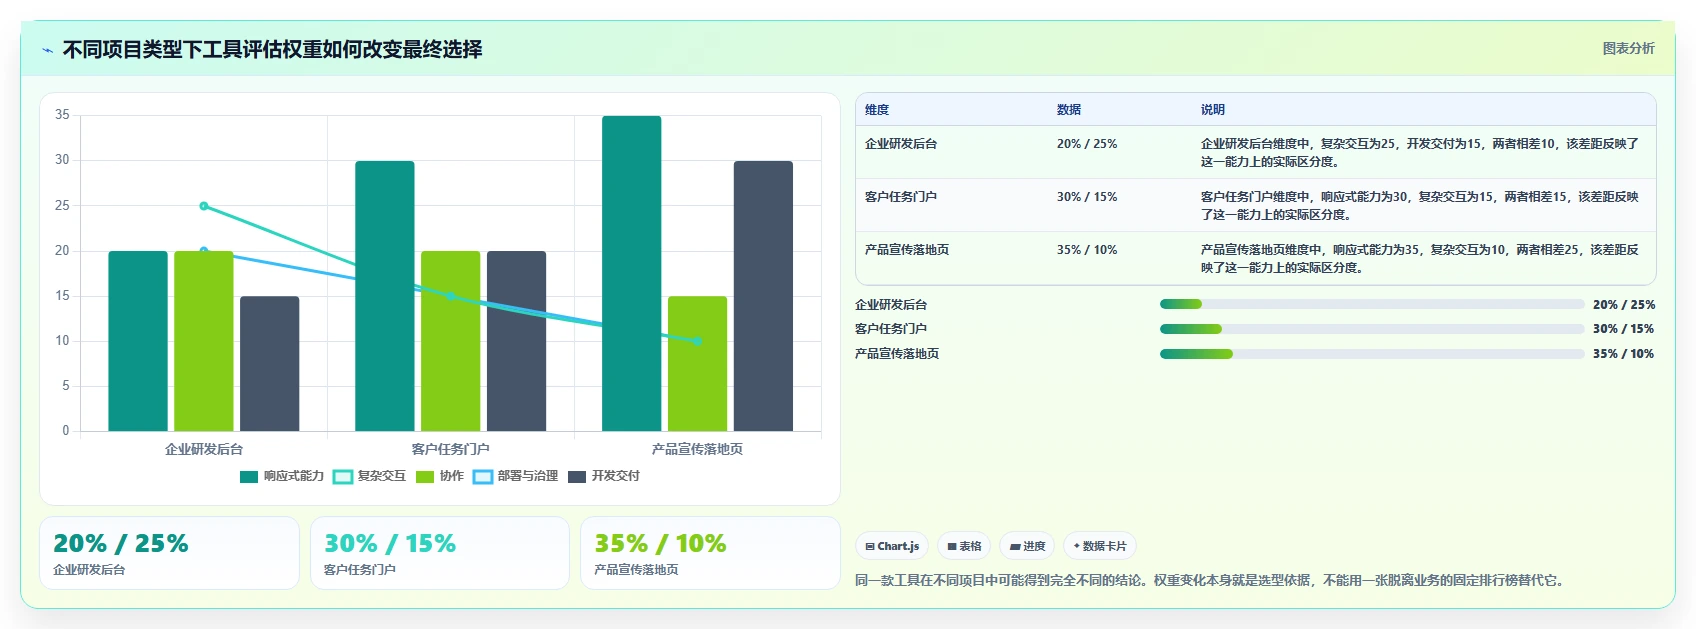Click the "20% / 25%" table data cell
This screenshot has height=629, width=1696.
click(x=1087, y=144)
